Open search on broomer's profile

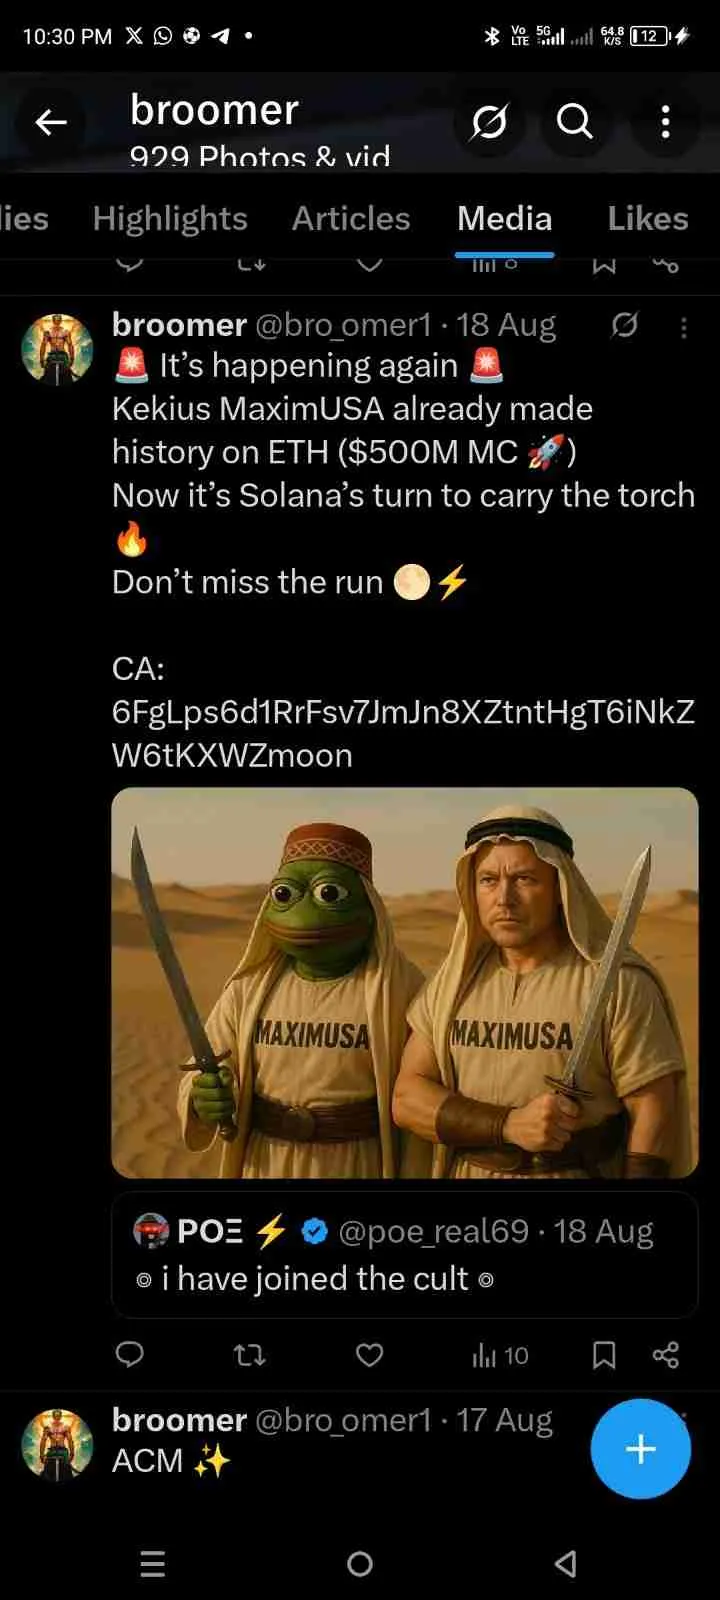575,122
